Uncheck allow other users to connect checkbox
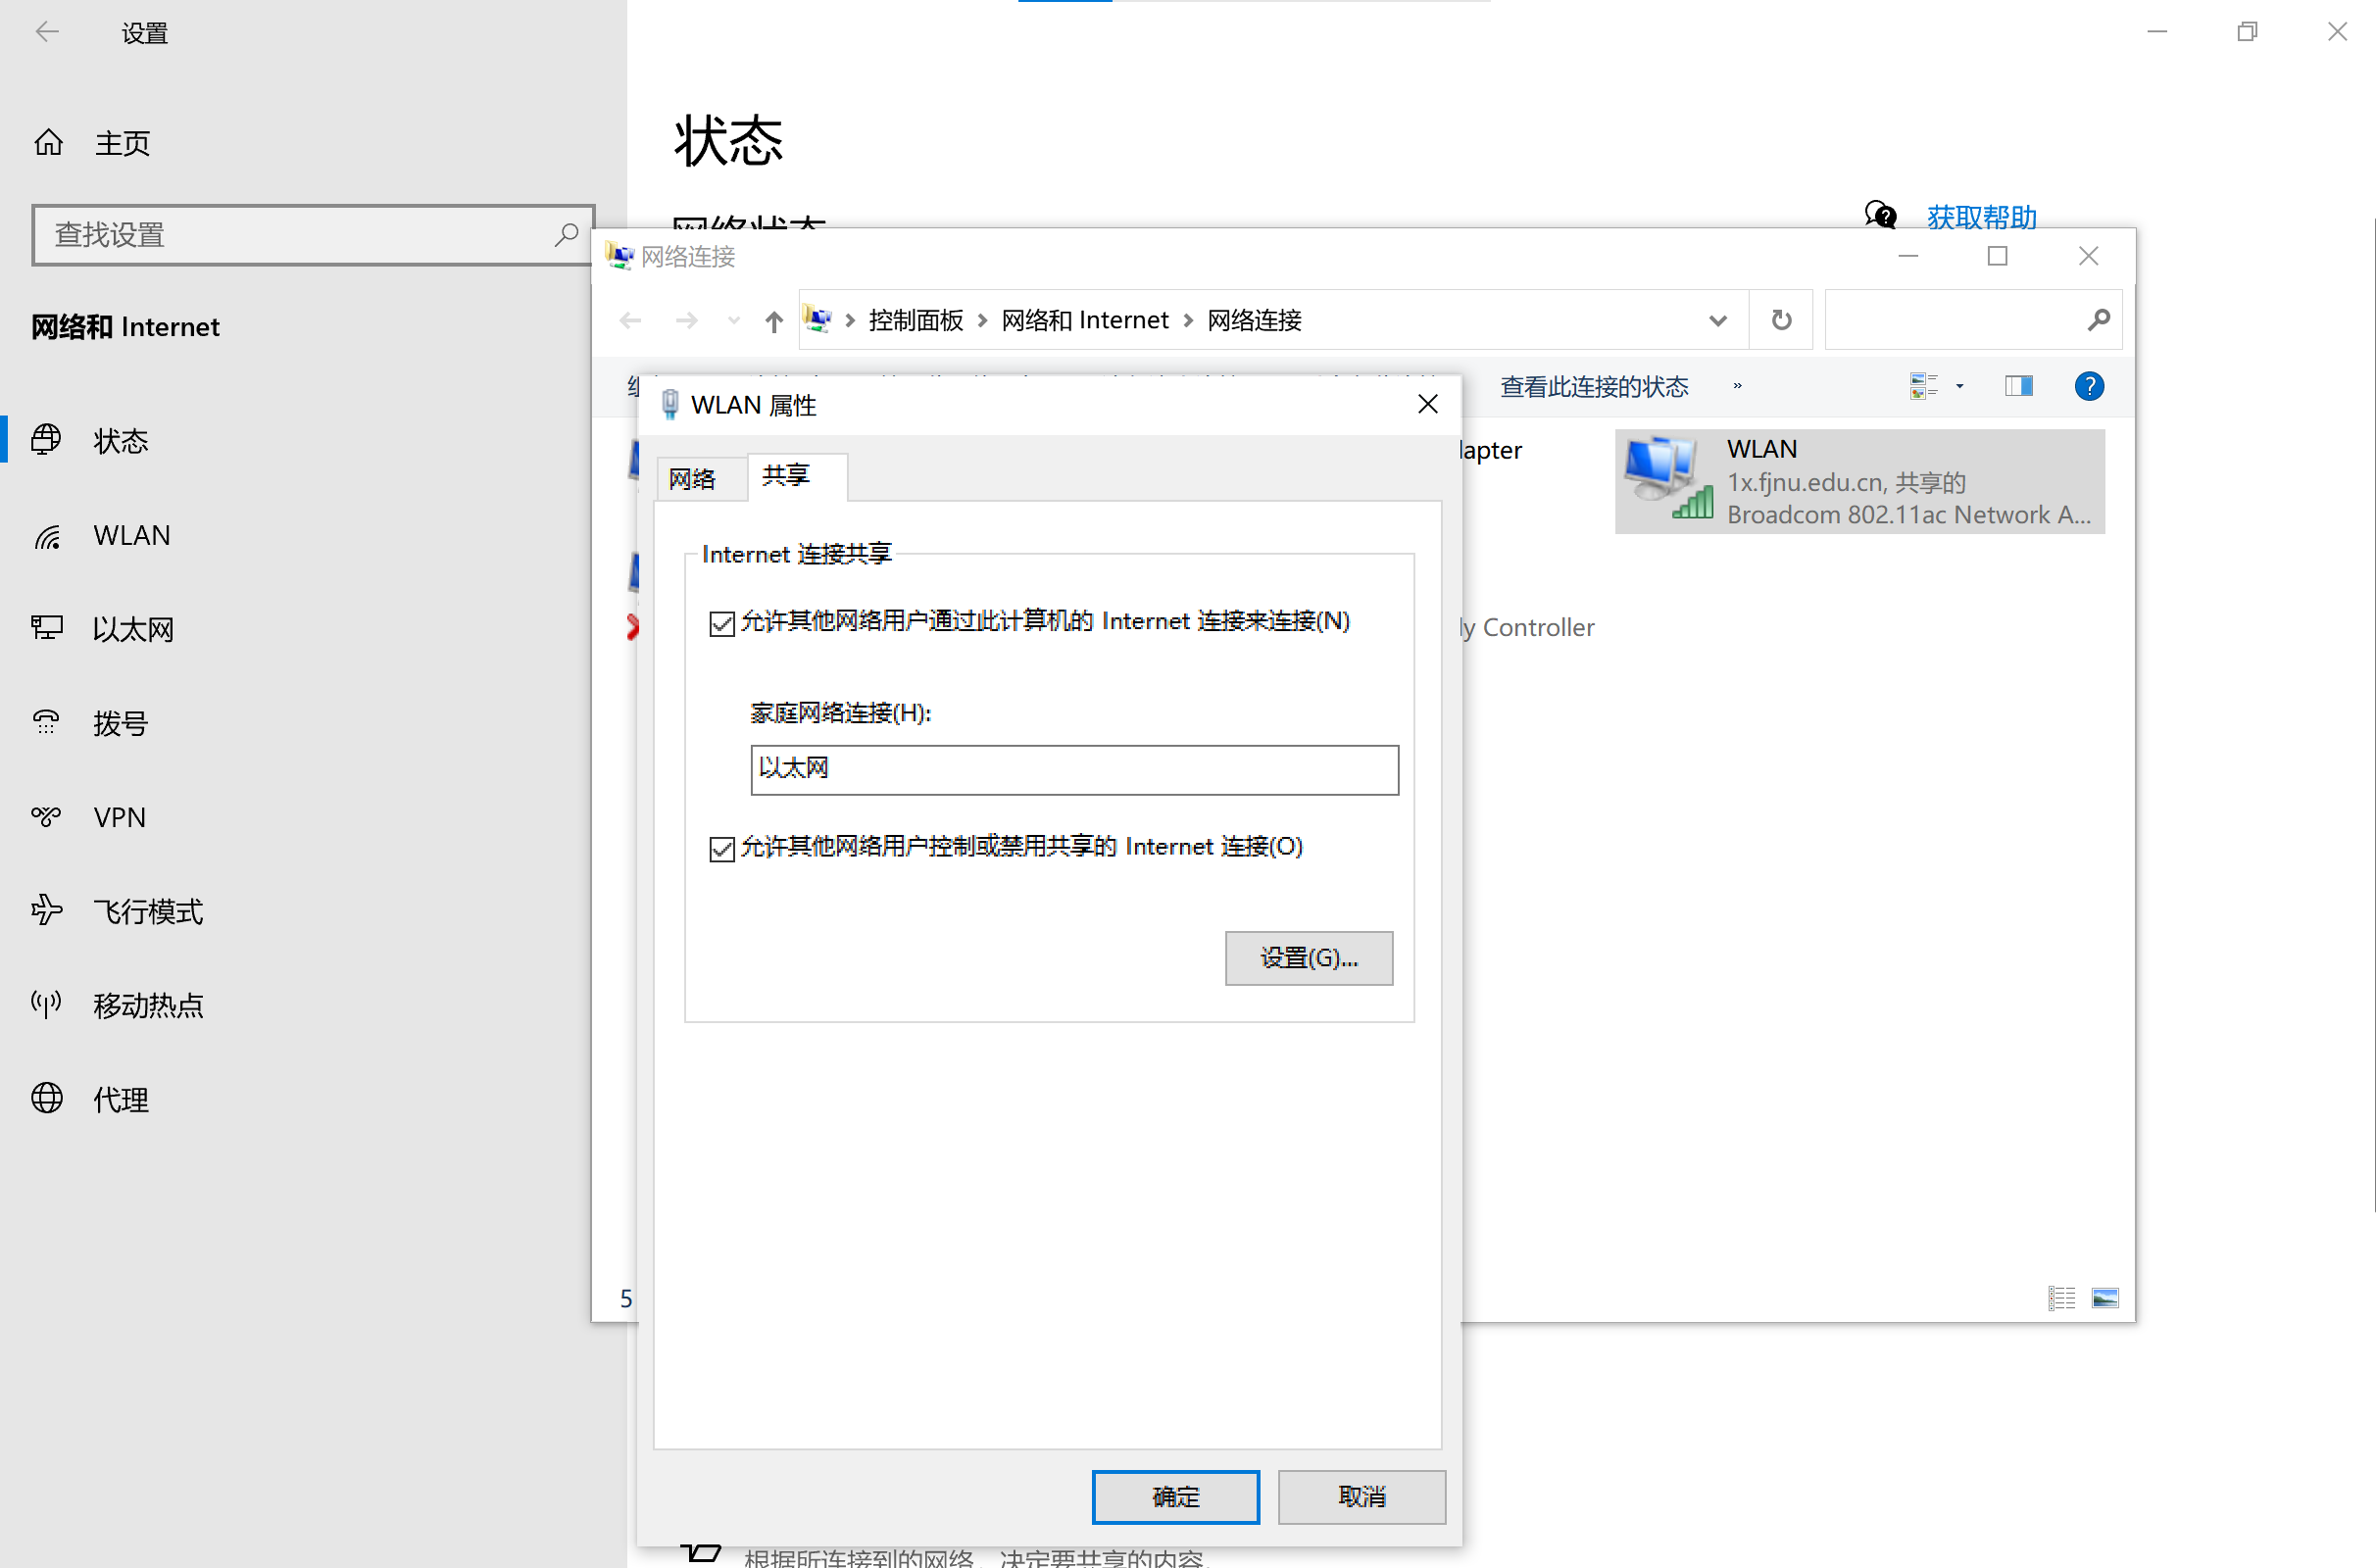 [x=721, y=623]
